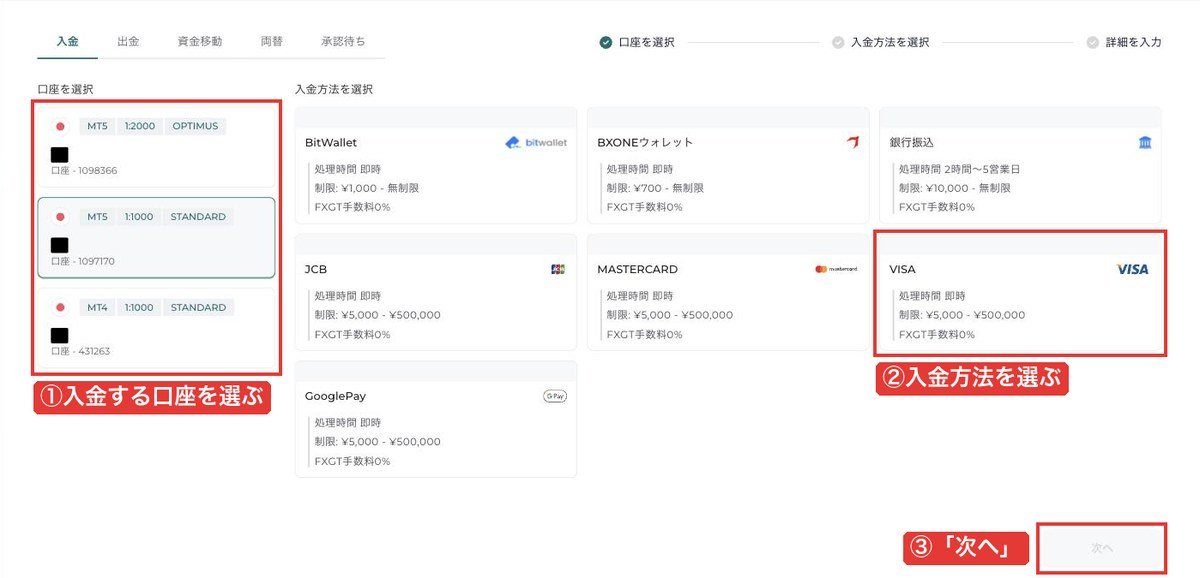Click the Mastercard logo
The width and height of the screenshot is (1200, 578).
pyautogui.click(x=836, y=269)
